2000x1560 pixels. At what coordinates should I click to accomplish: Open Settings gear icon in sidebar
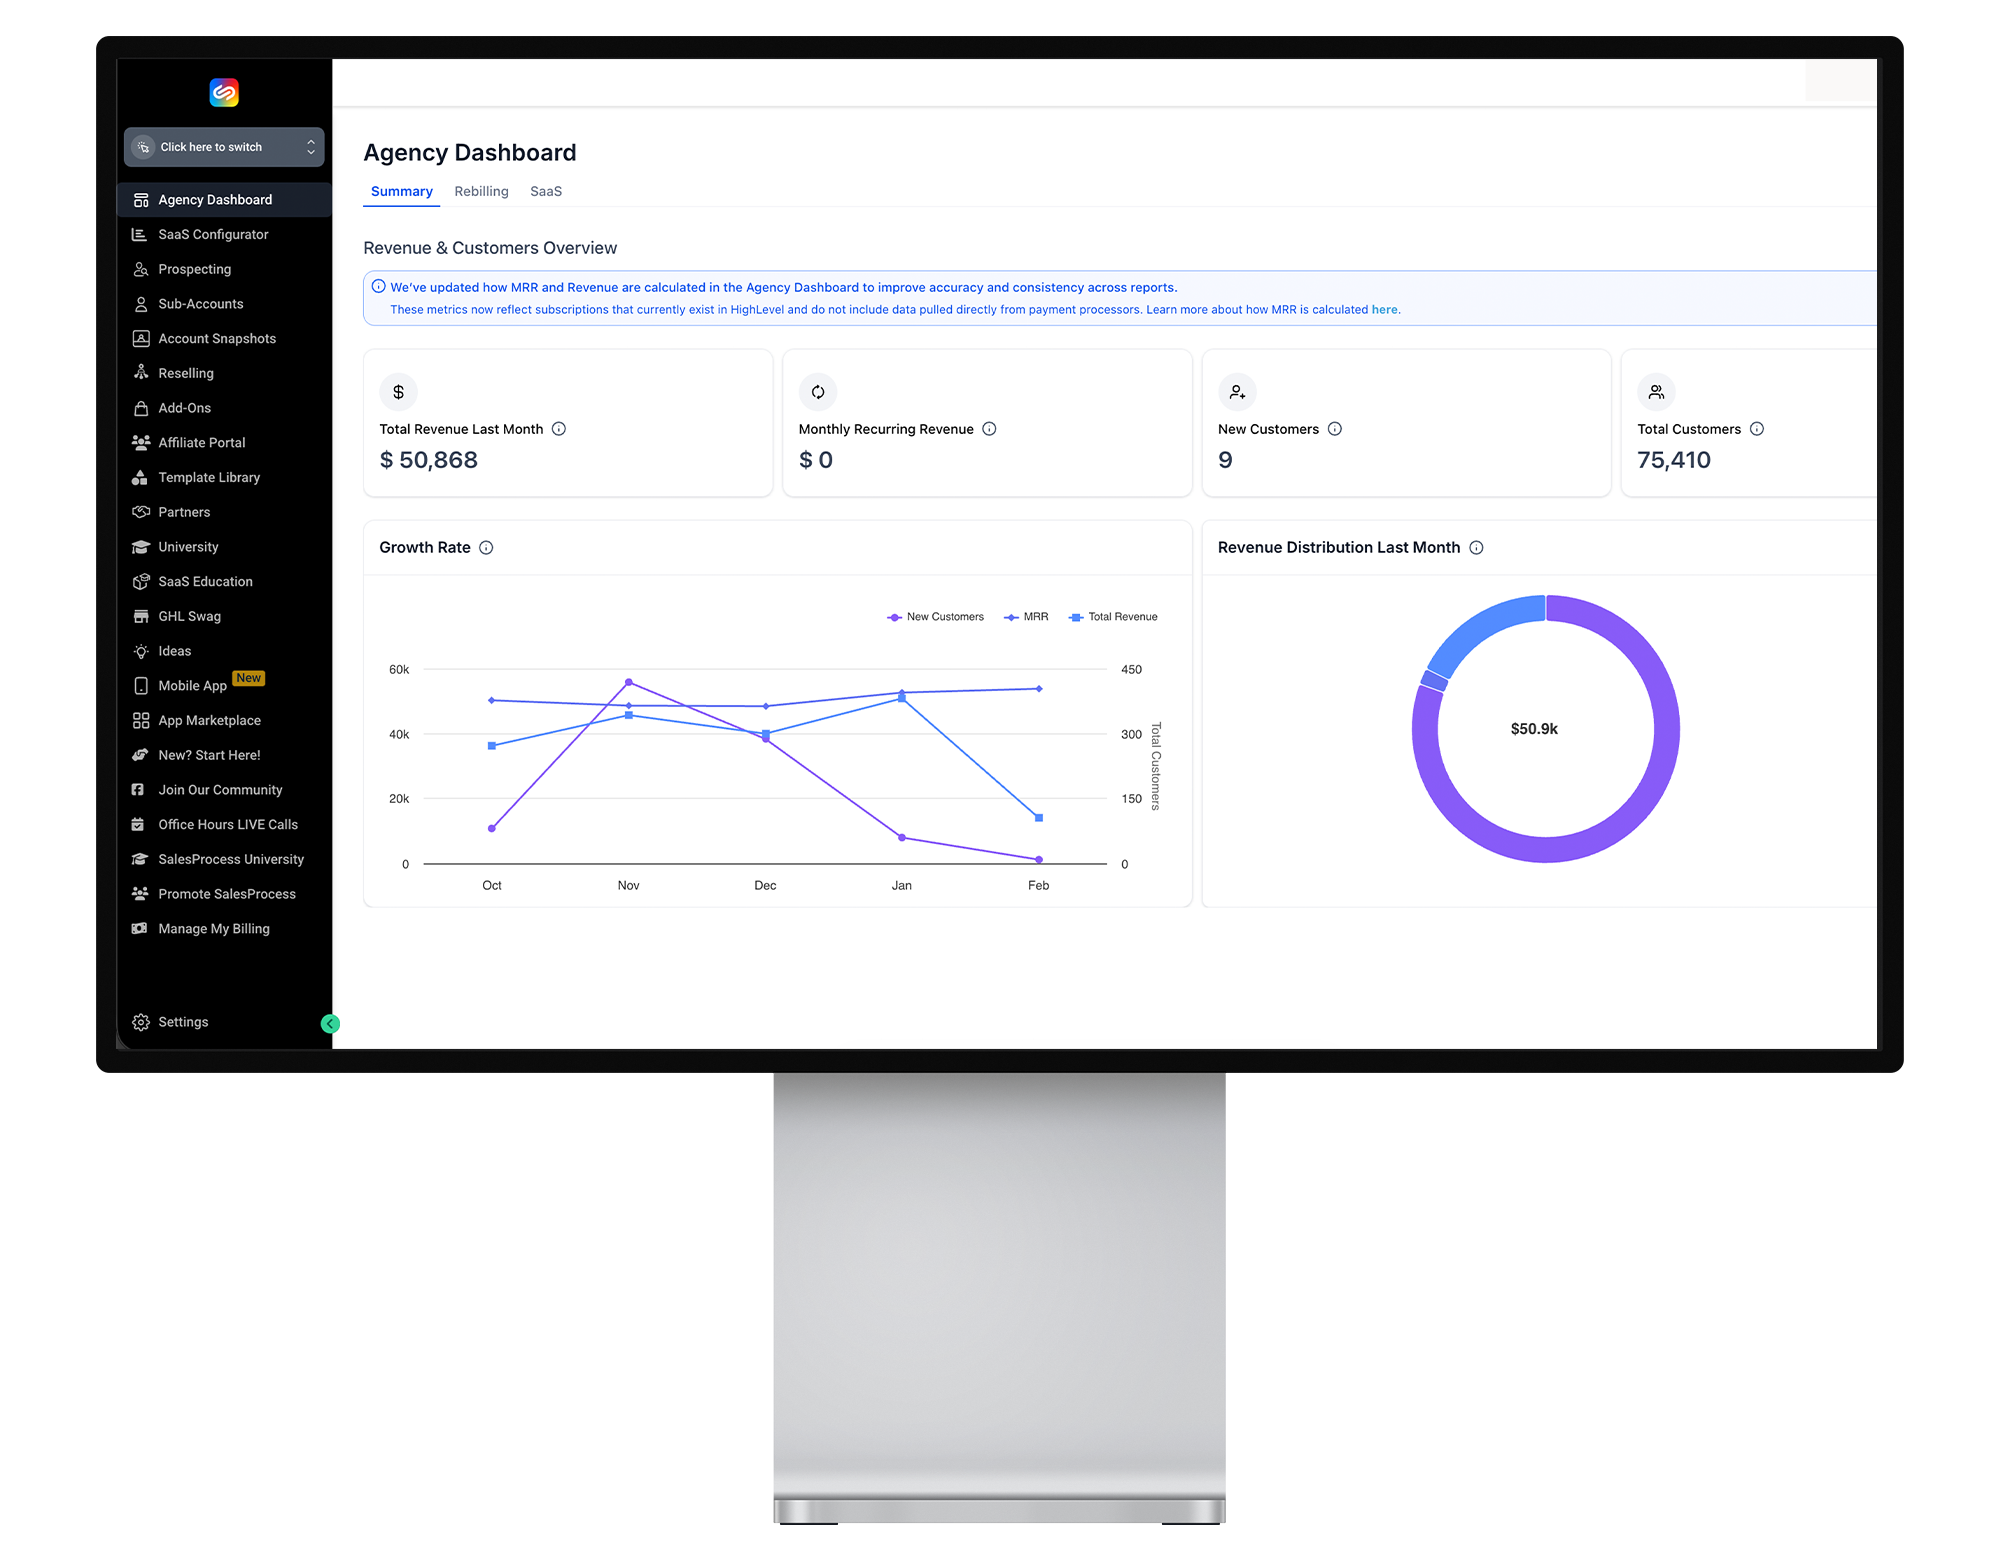140,1022
